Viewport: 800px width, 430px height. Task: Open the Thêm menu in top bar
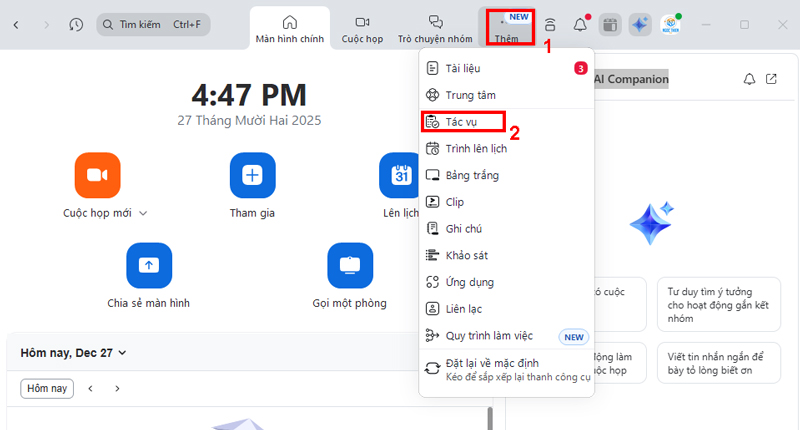[x=510, y=26]
